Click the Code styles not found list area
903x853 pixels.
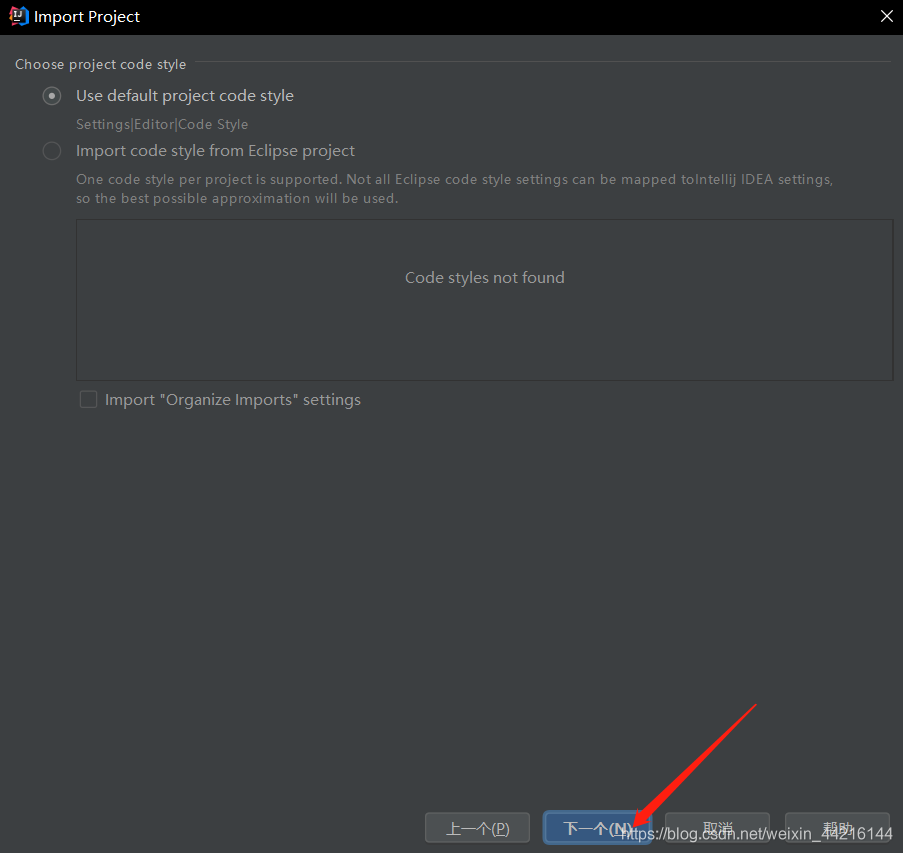pos(484,300)
